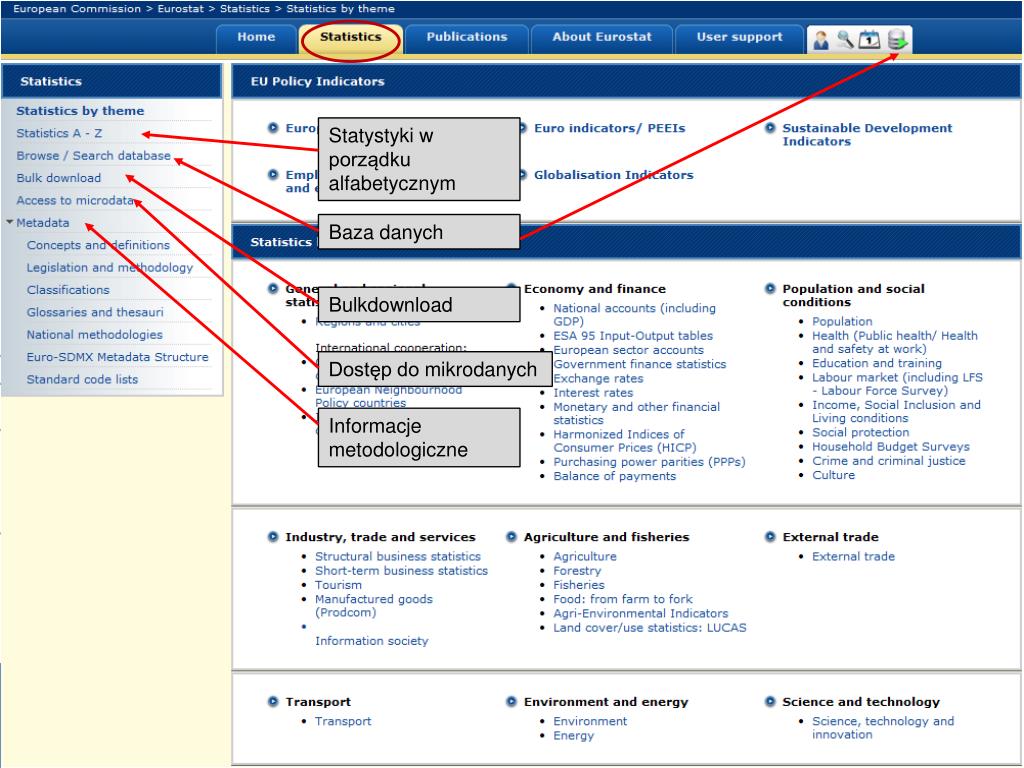The height and width of the screenshot is (768, 1024).
Task: Open Glossaries and thesauri
Action: [x=95, y=312]
